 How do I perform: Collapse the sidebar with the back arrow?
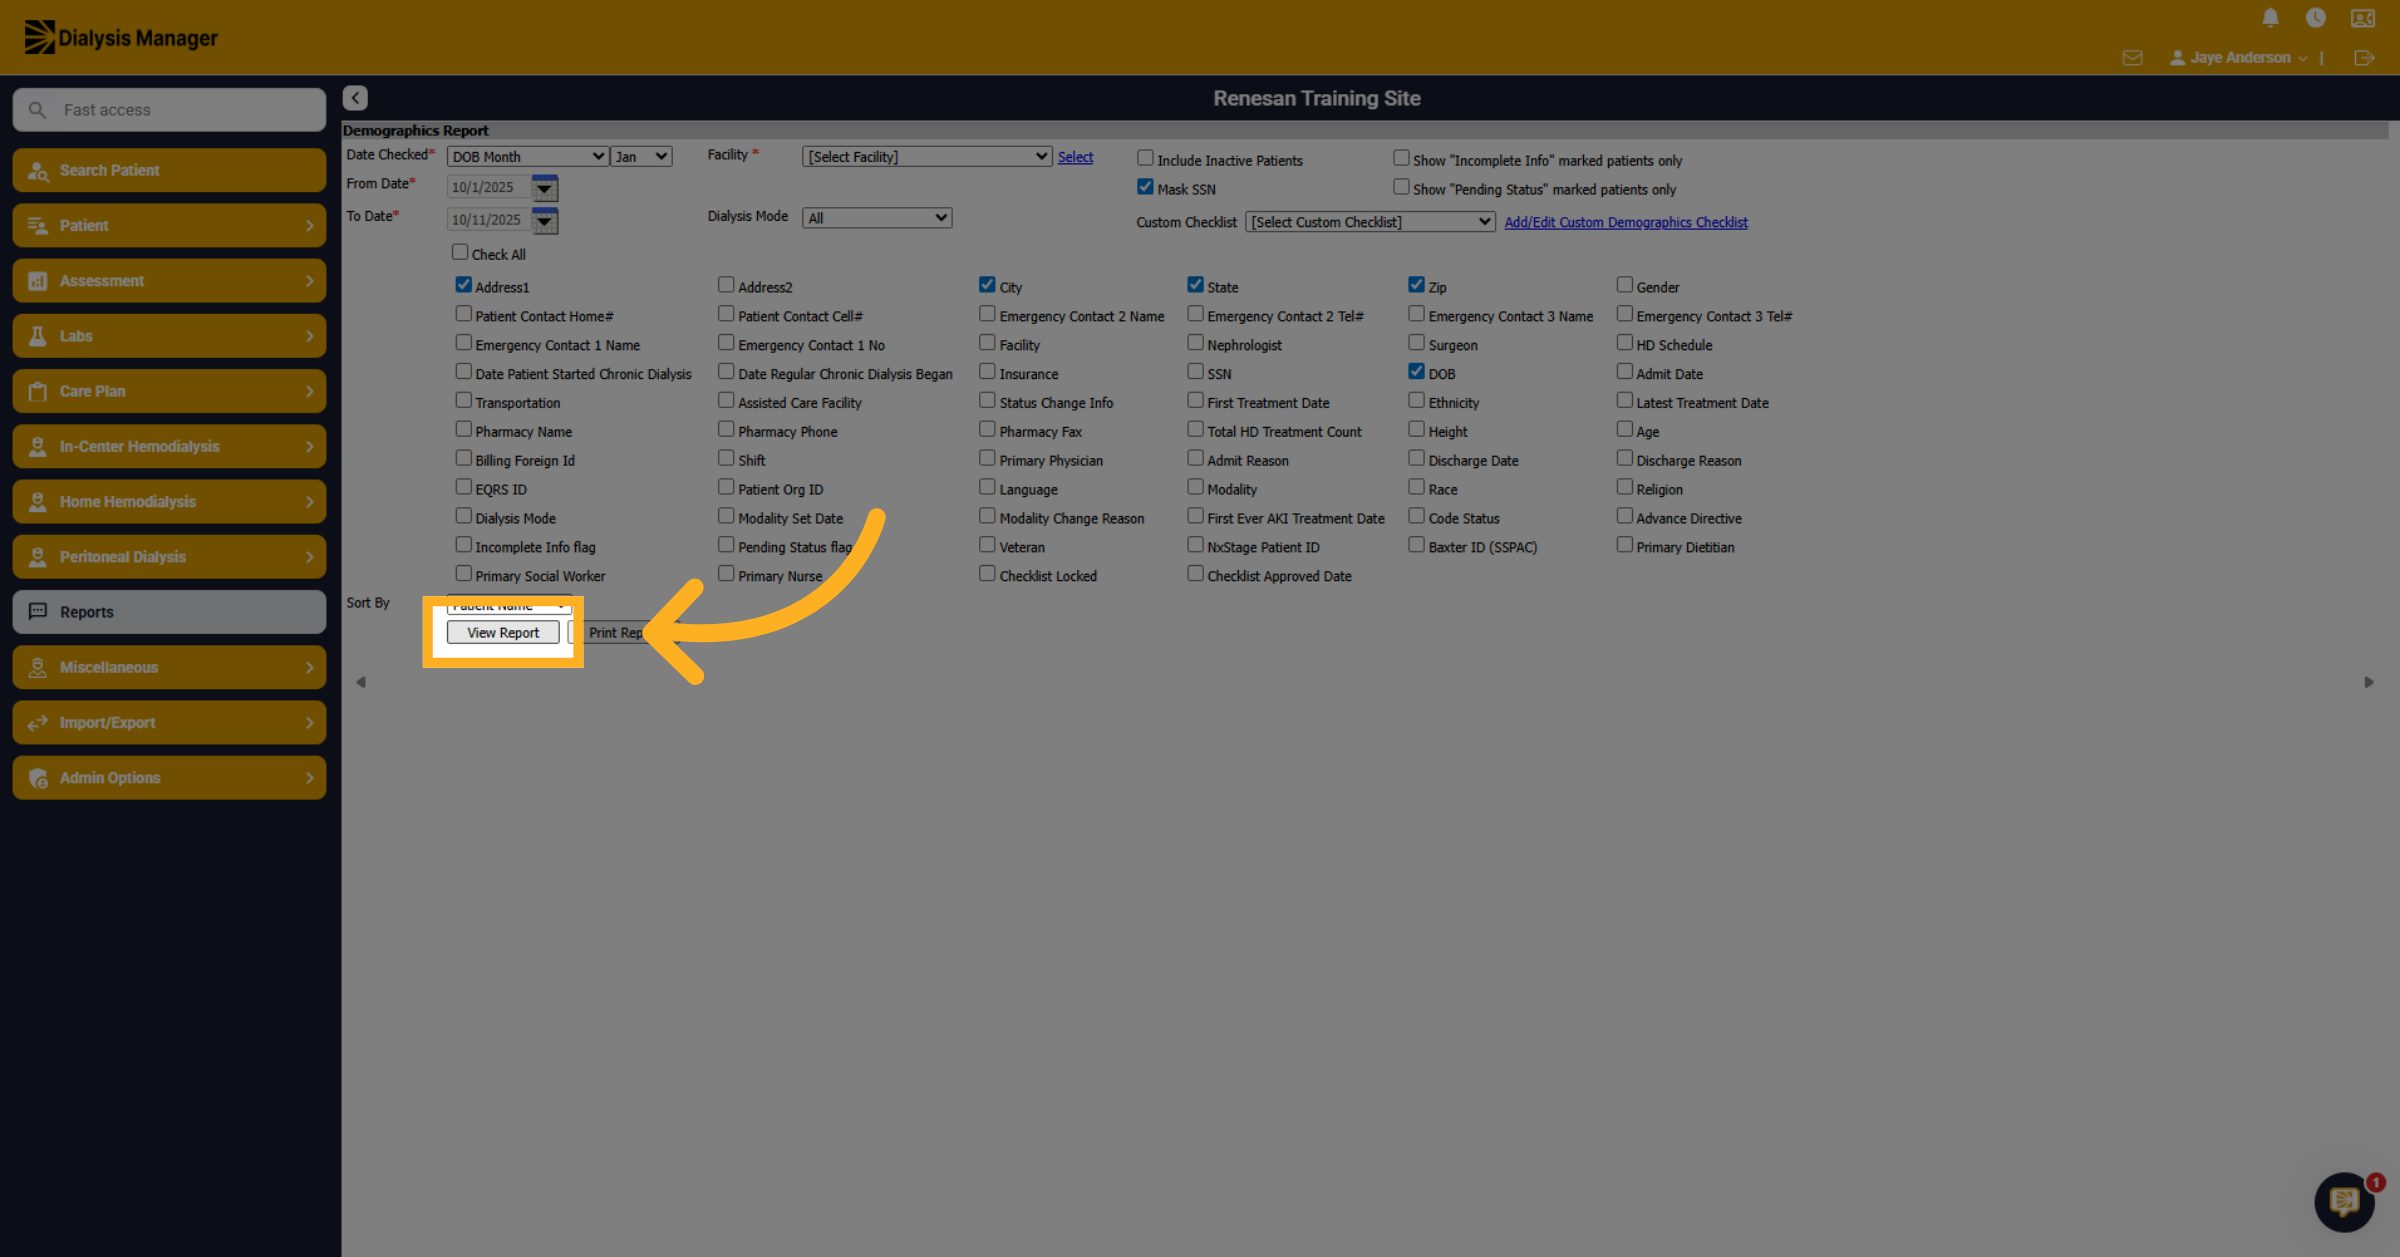[355, 98]
